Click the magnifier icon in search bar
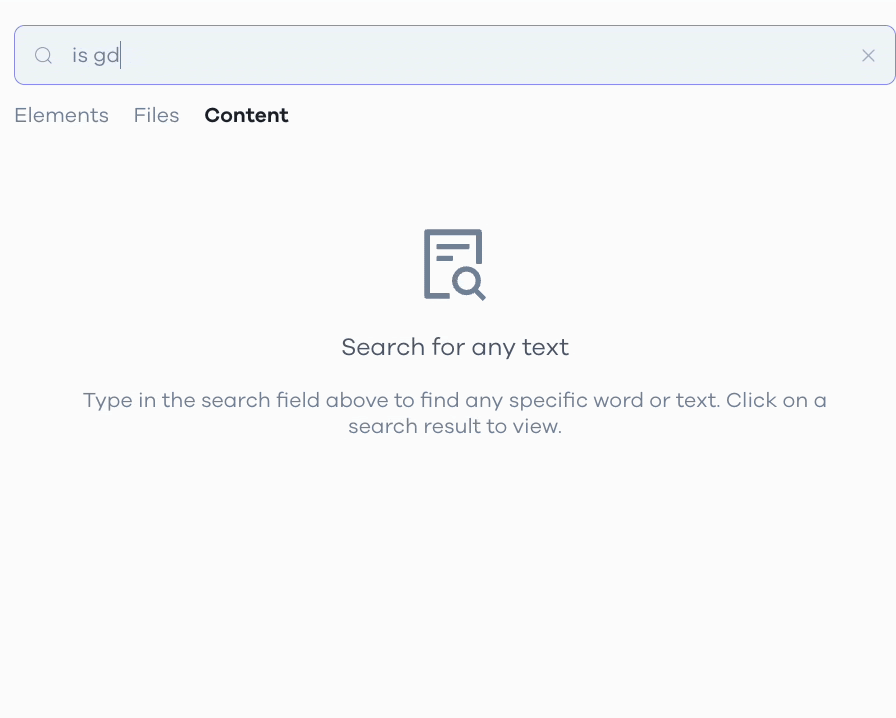Screen dimensions: 896x718 click(43, 55)
